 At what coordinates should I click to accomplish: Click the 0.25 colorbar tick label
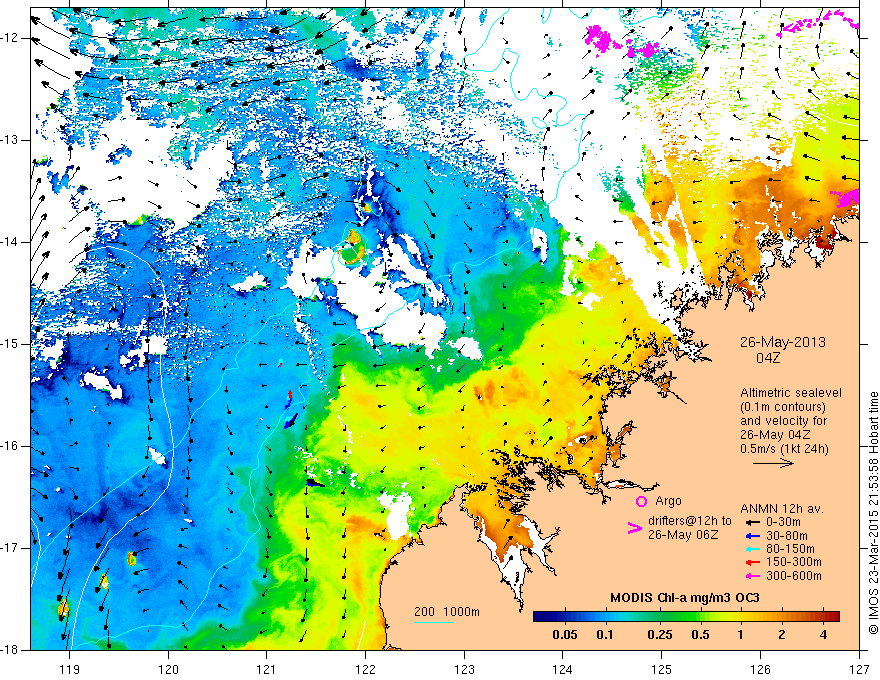pyautogui.click(x=659, y=635)
